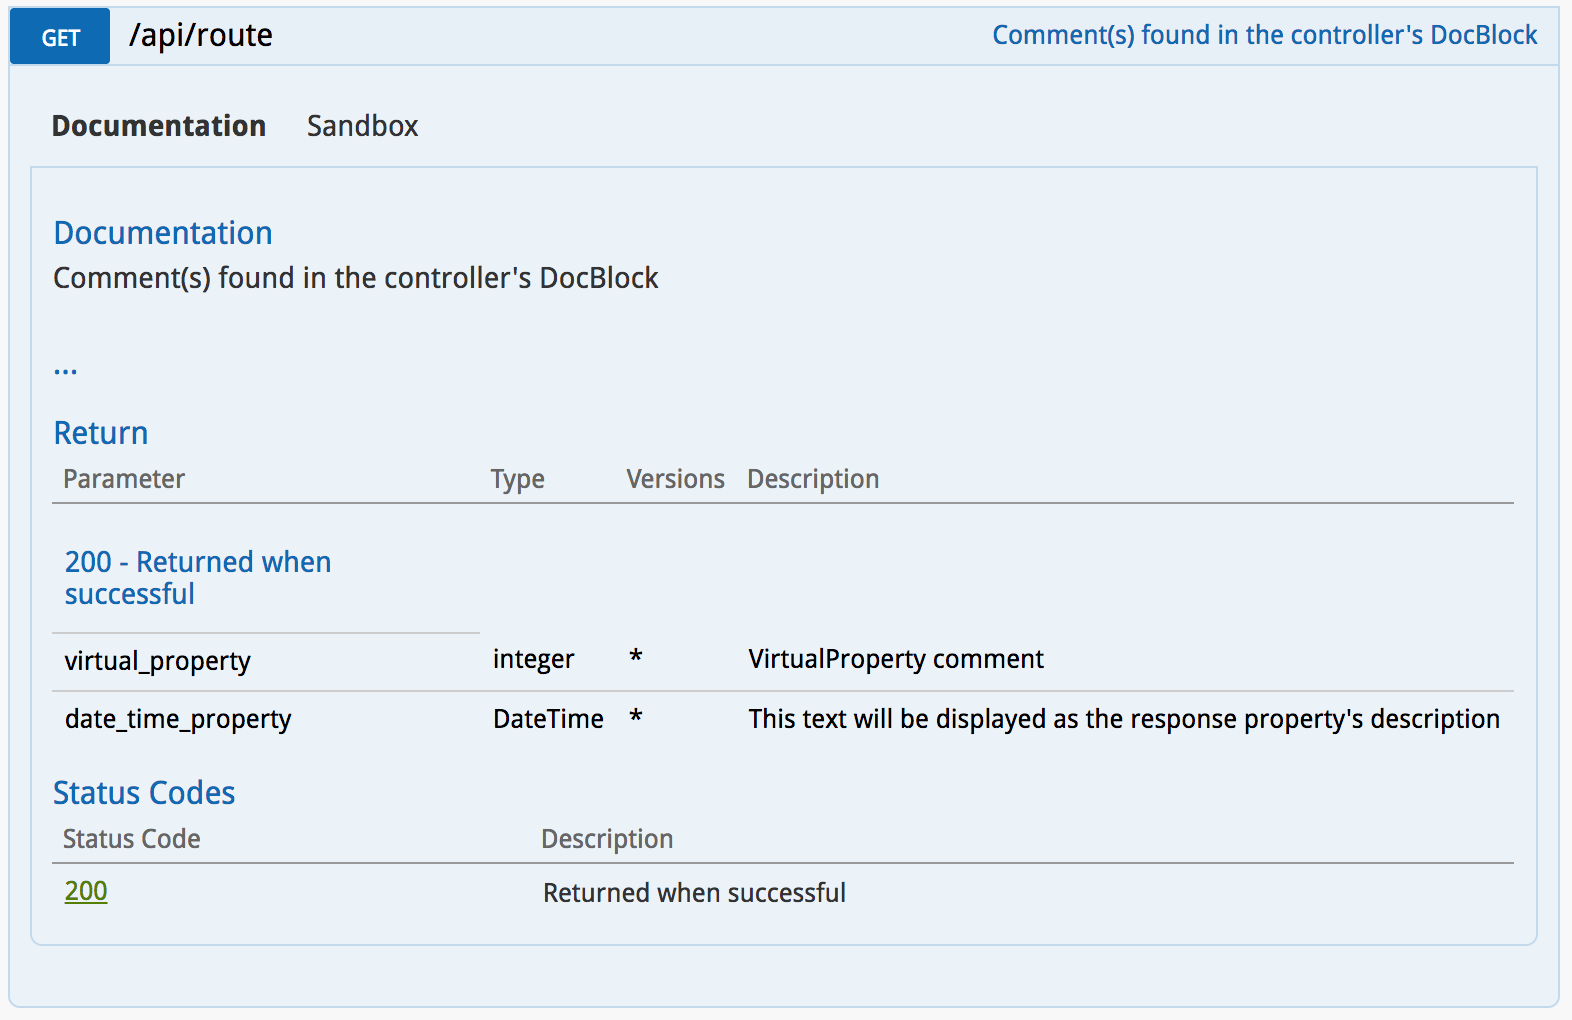Viewport: 1572px width, 1020px height.
Task: Click the 'VirtualProperty comment' description
Action: 896,659
